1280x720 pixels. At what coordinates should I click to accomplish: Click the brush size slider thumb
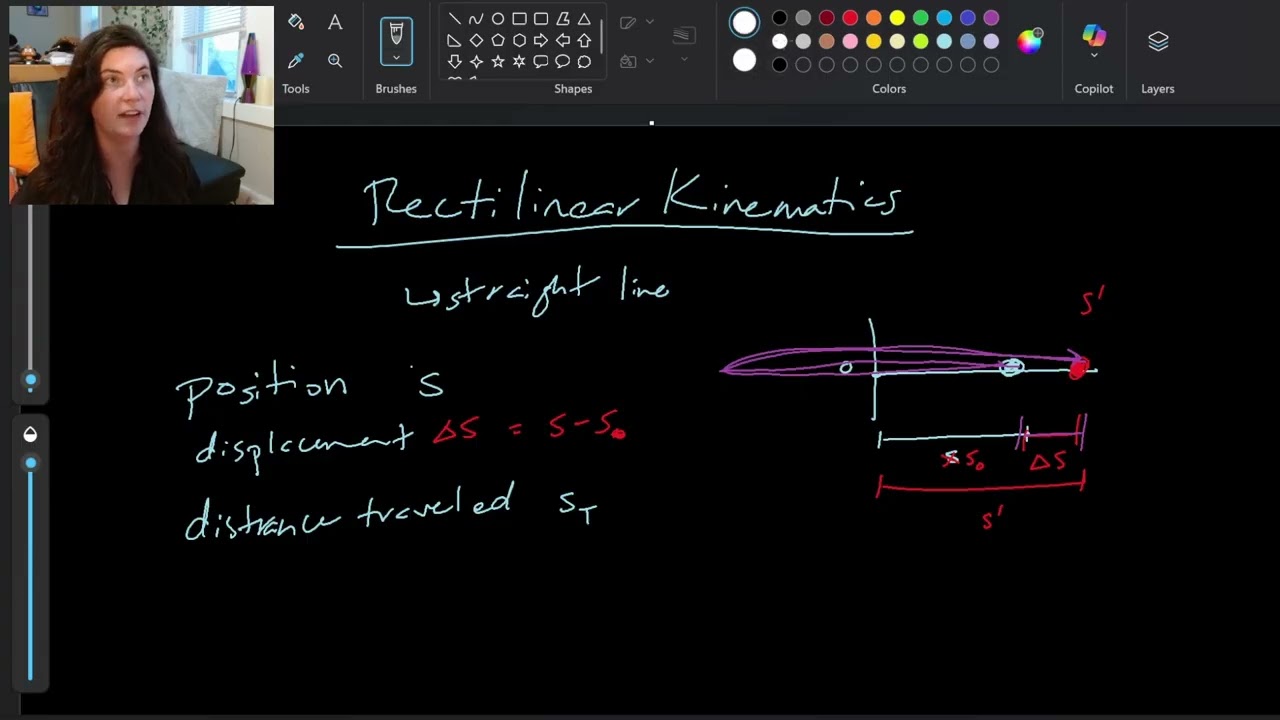pos(30,380)
